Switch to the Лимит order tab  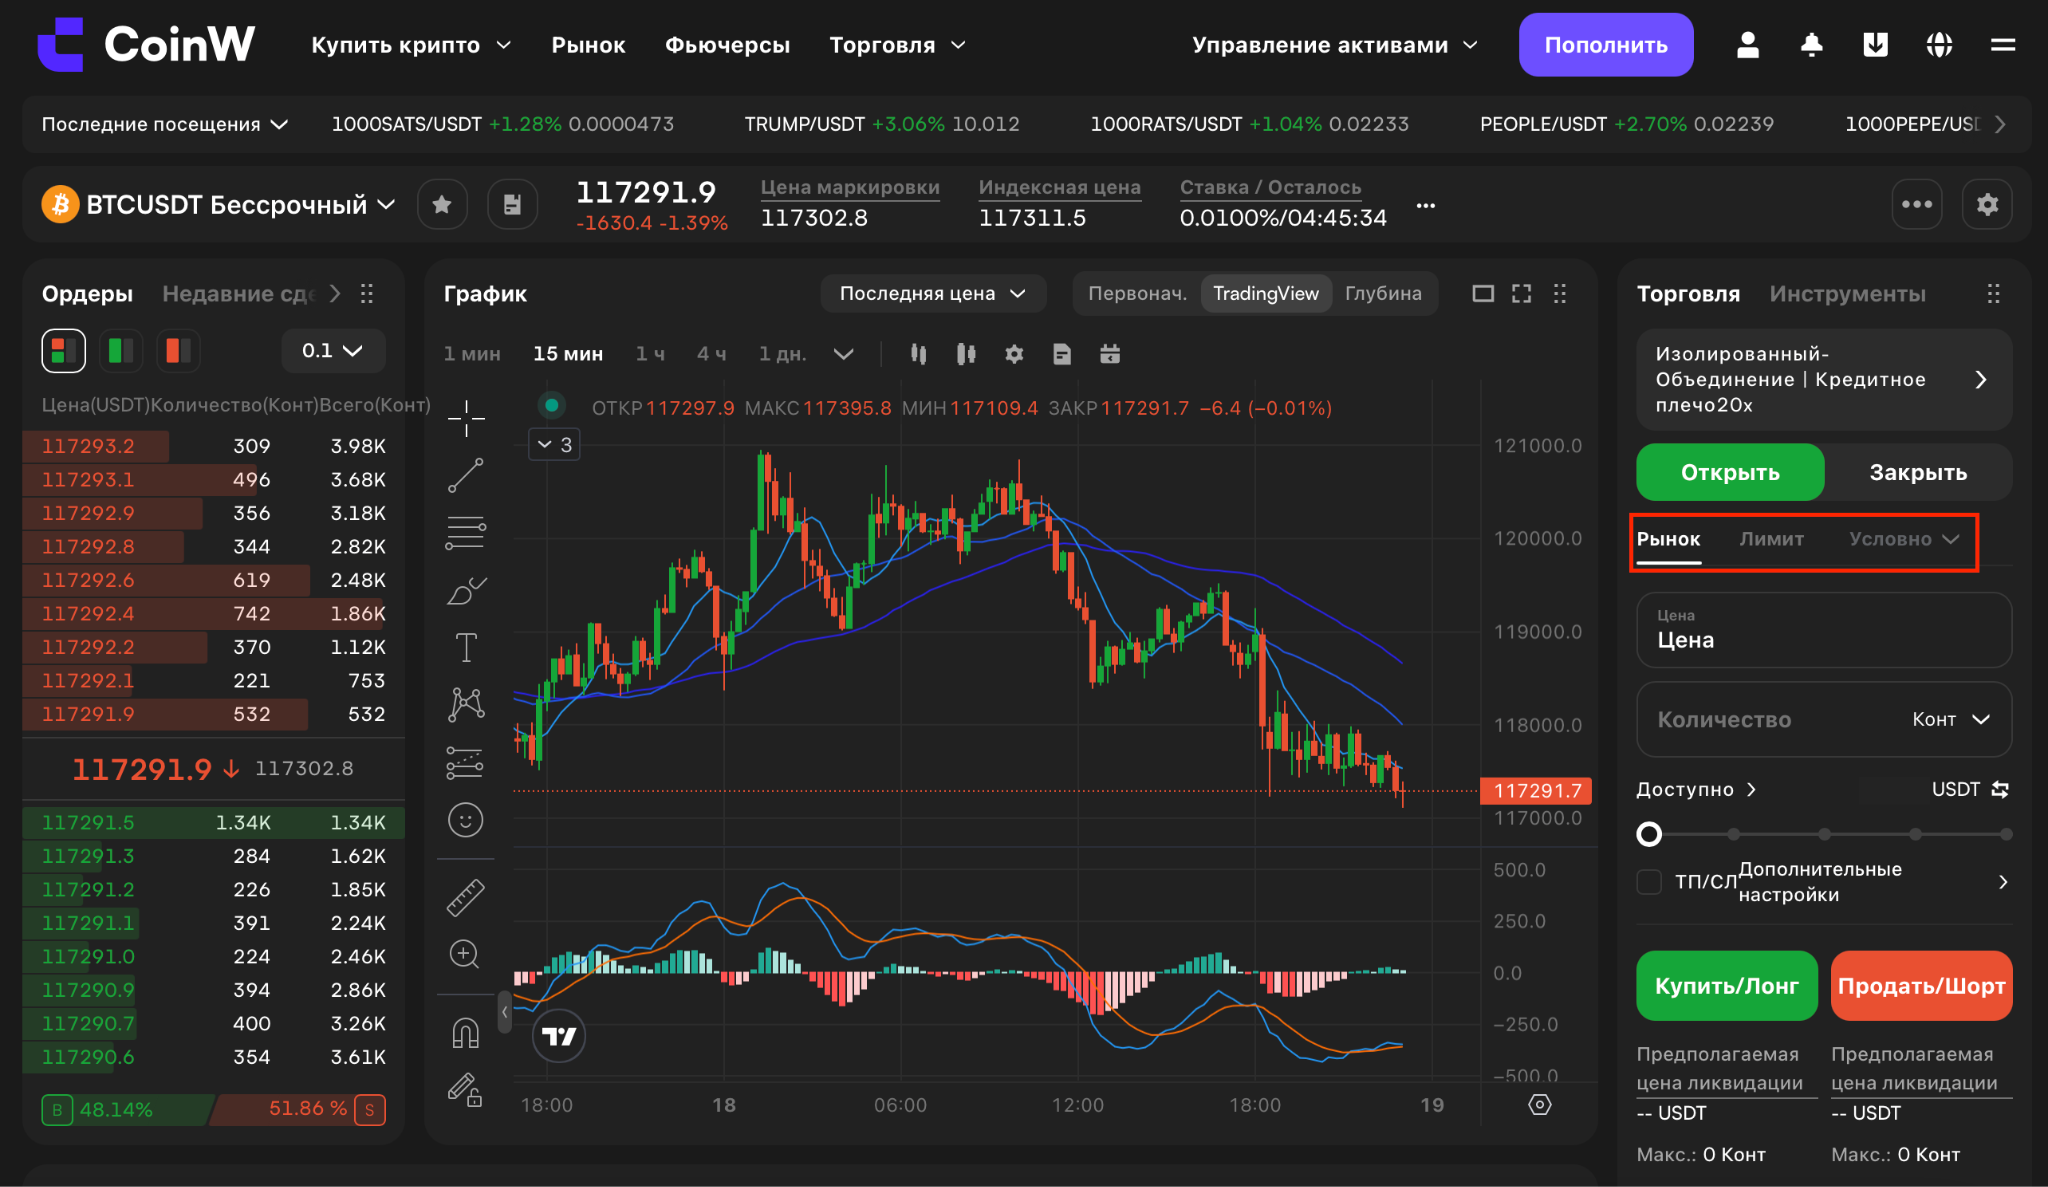tap(1771, 539)
